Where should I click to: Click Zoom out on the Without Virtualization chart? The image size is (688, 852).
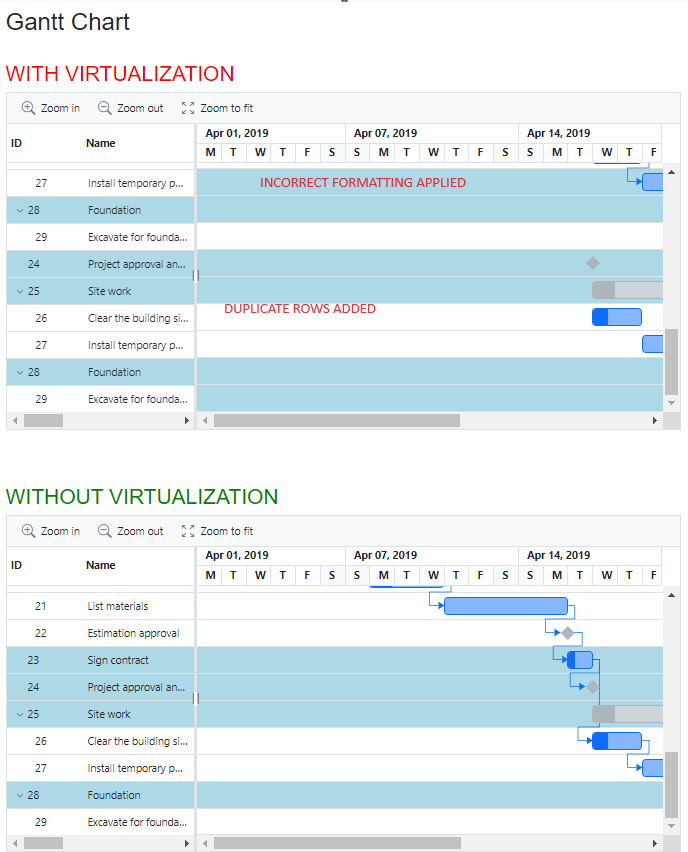pyautogui.click(x=130, y=531)
